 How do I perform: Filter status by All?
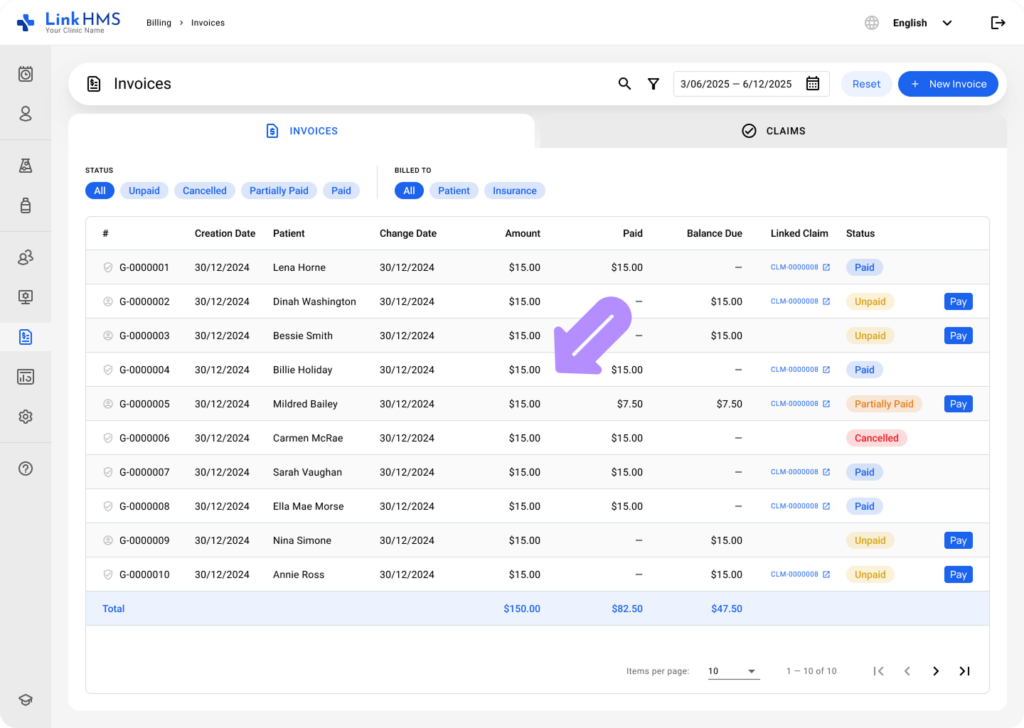click(99, 191)
